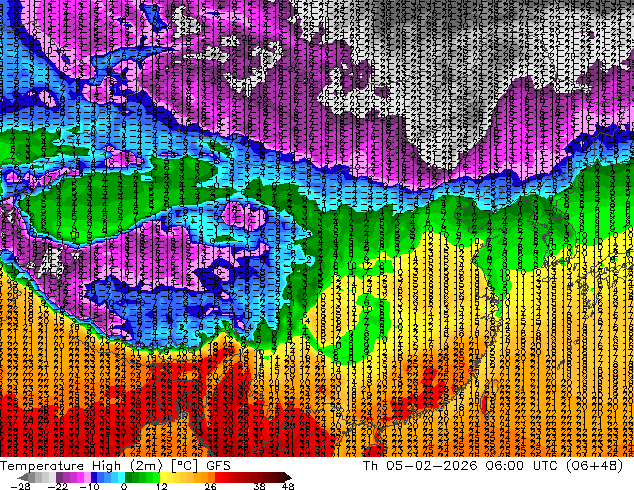The width and height of the screenshot is (634, 490).
Task: Click the yellow legend swatch above 12
Action: [163, 477]
